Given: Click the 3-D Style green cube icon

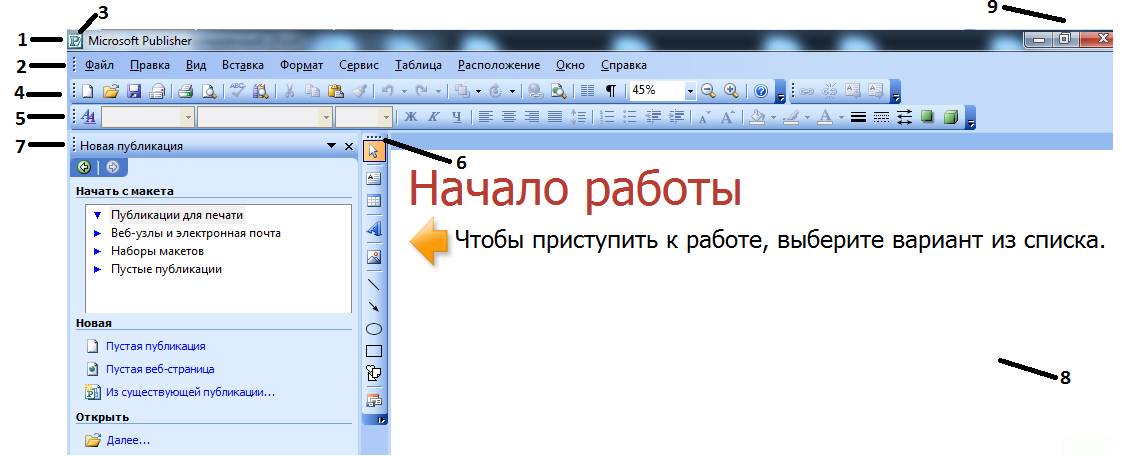Looking at the screenshot, I should click(950, 117).
